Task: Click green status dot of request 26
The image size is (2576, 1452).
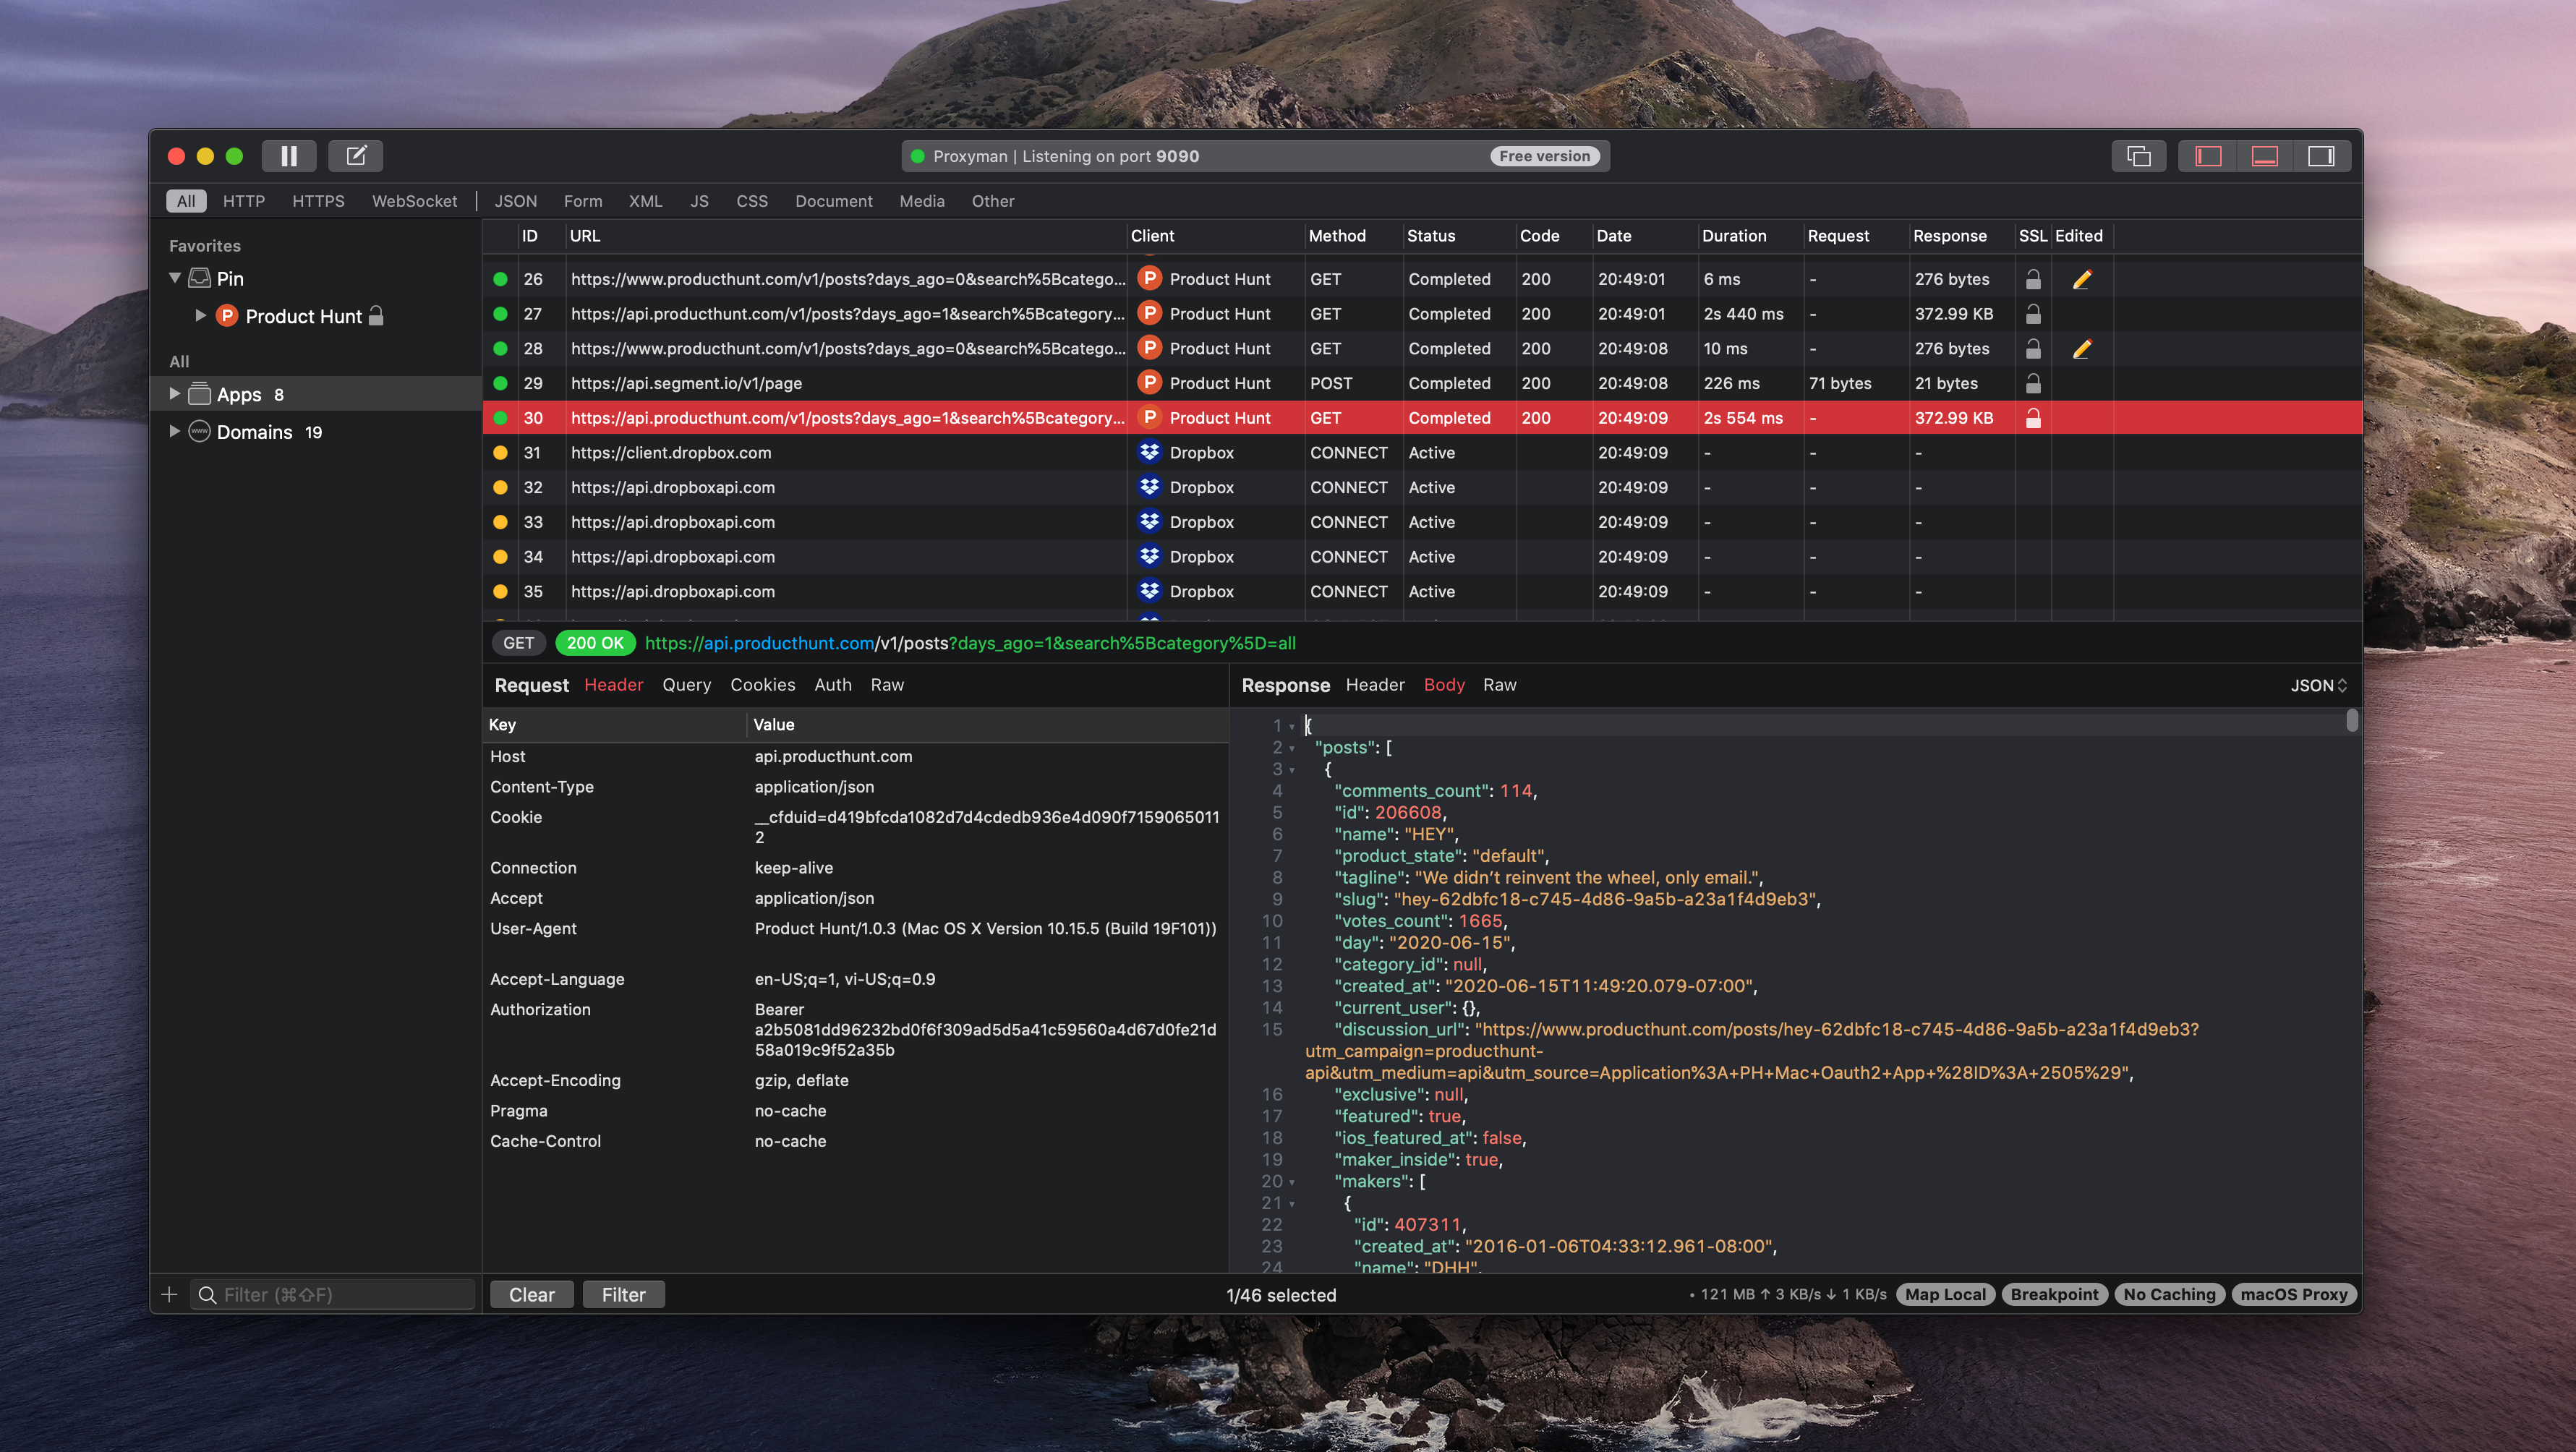Action: click(500, 279)
